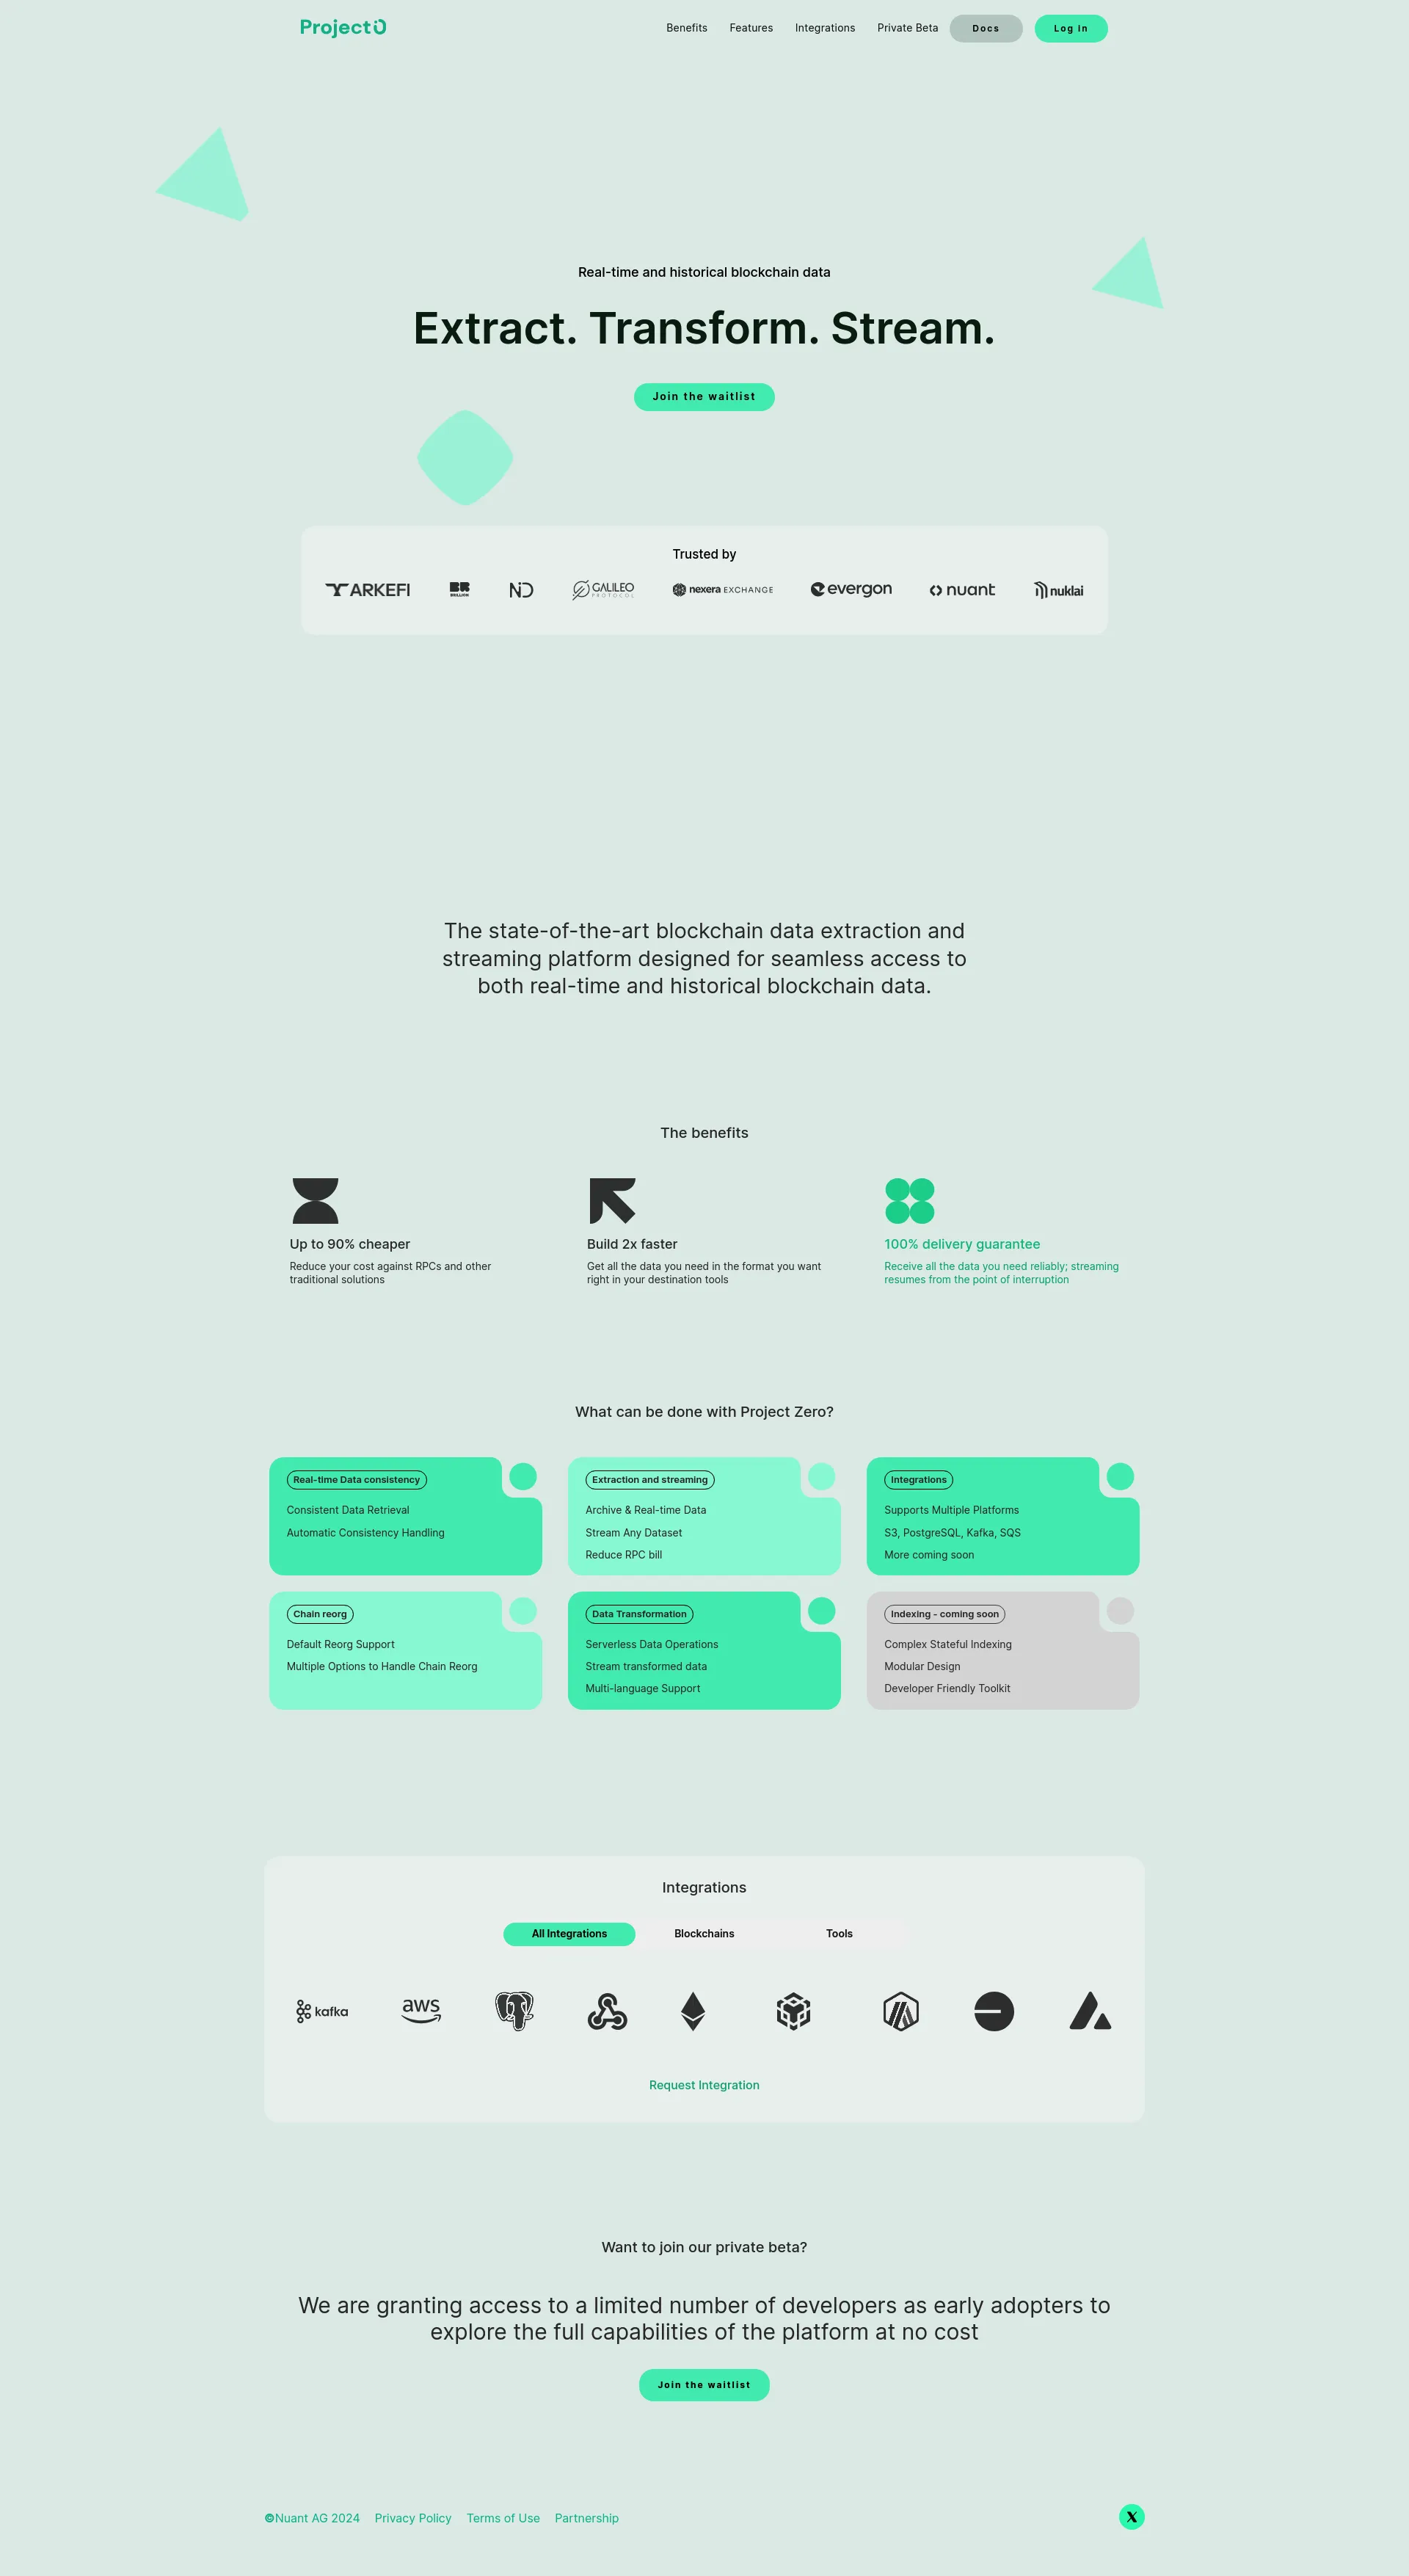
Task: Click the AWS integration icon
Action: 418,2014
